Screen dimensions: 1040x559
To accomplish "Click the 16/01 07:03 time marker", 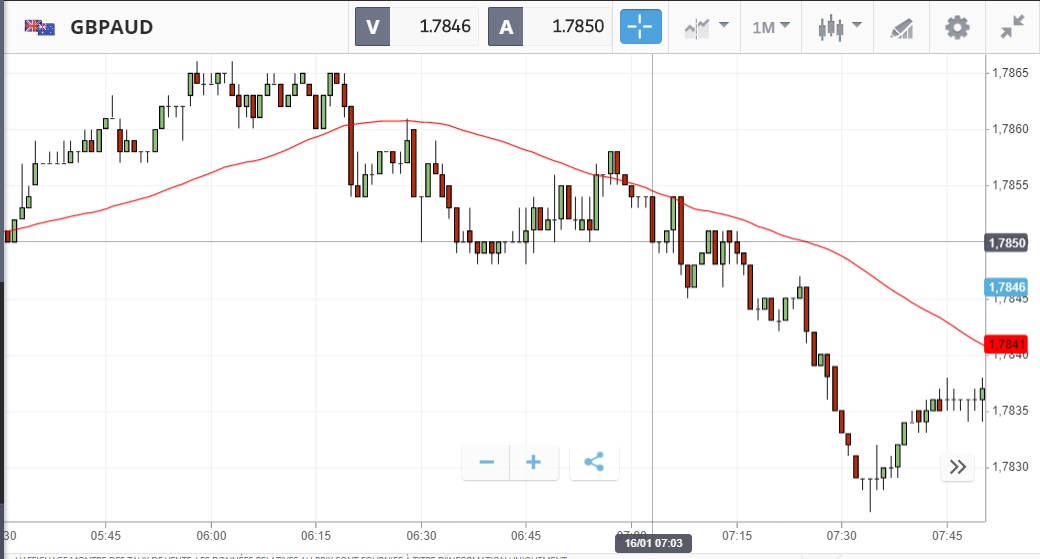I will click(653, 543).
